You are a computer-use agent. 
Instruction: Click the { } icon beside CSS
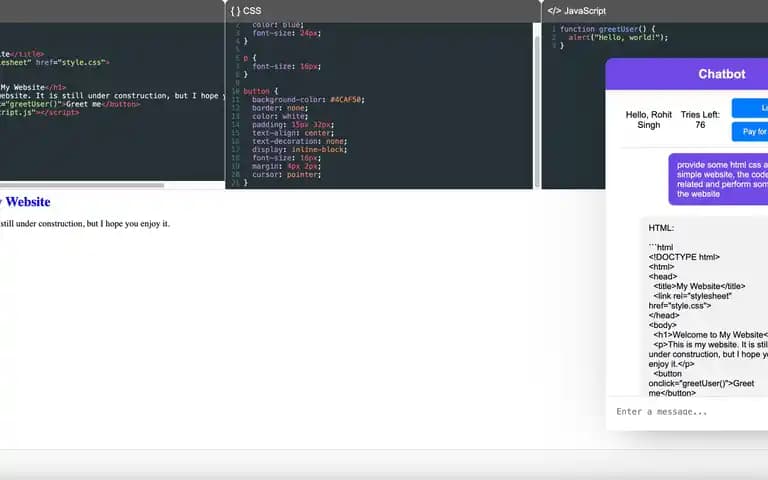(235, 11)
